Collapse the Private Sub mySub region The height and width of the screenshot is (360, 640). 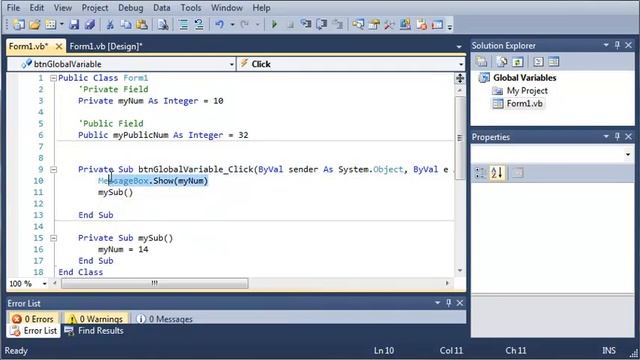[53, 238]
